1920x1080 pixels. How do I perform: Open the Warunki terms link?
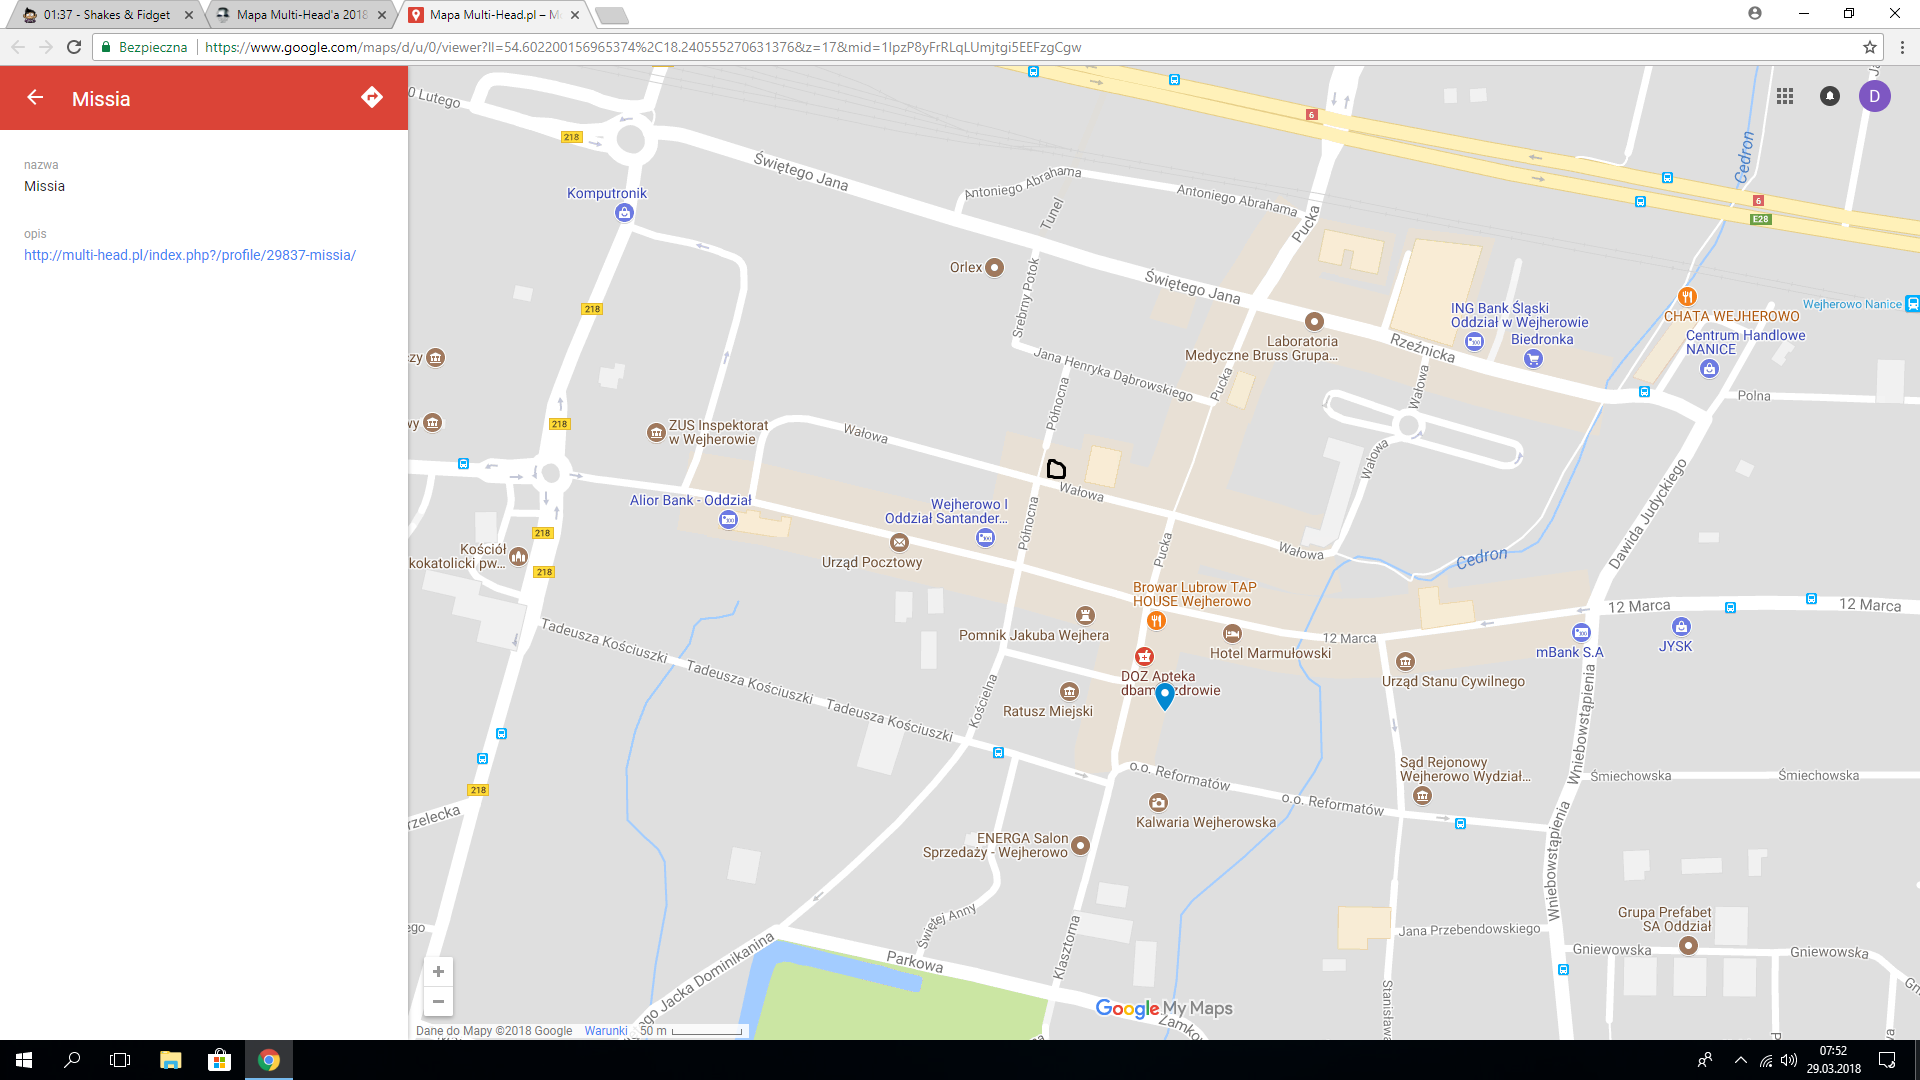point(606,1031)
